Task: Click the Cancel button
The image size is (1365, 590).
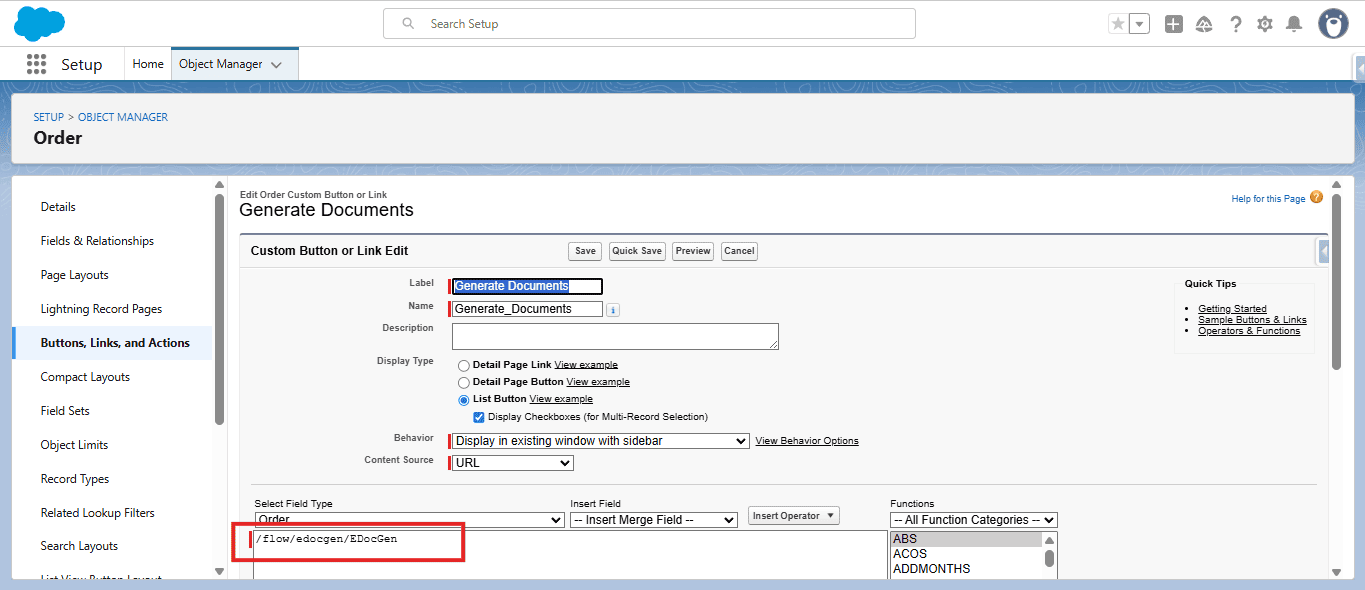Action: pyautogui.click(x=739, y=251)
